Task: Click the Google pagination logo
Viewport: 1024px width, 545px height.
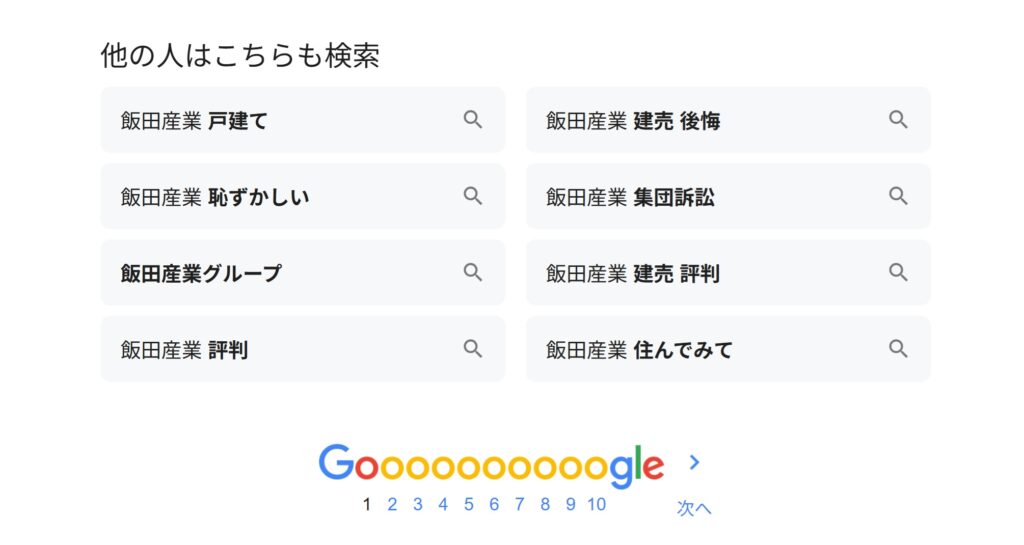Action: coord(491,465)
